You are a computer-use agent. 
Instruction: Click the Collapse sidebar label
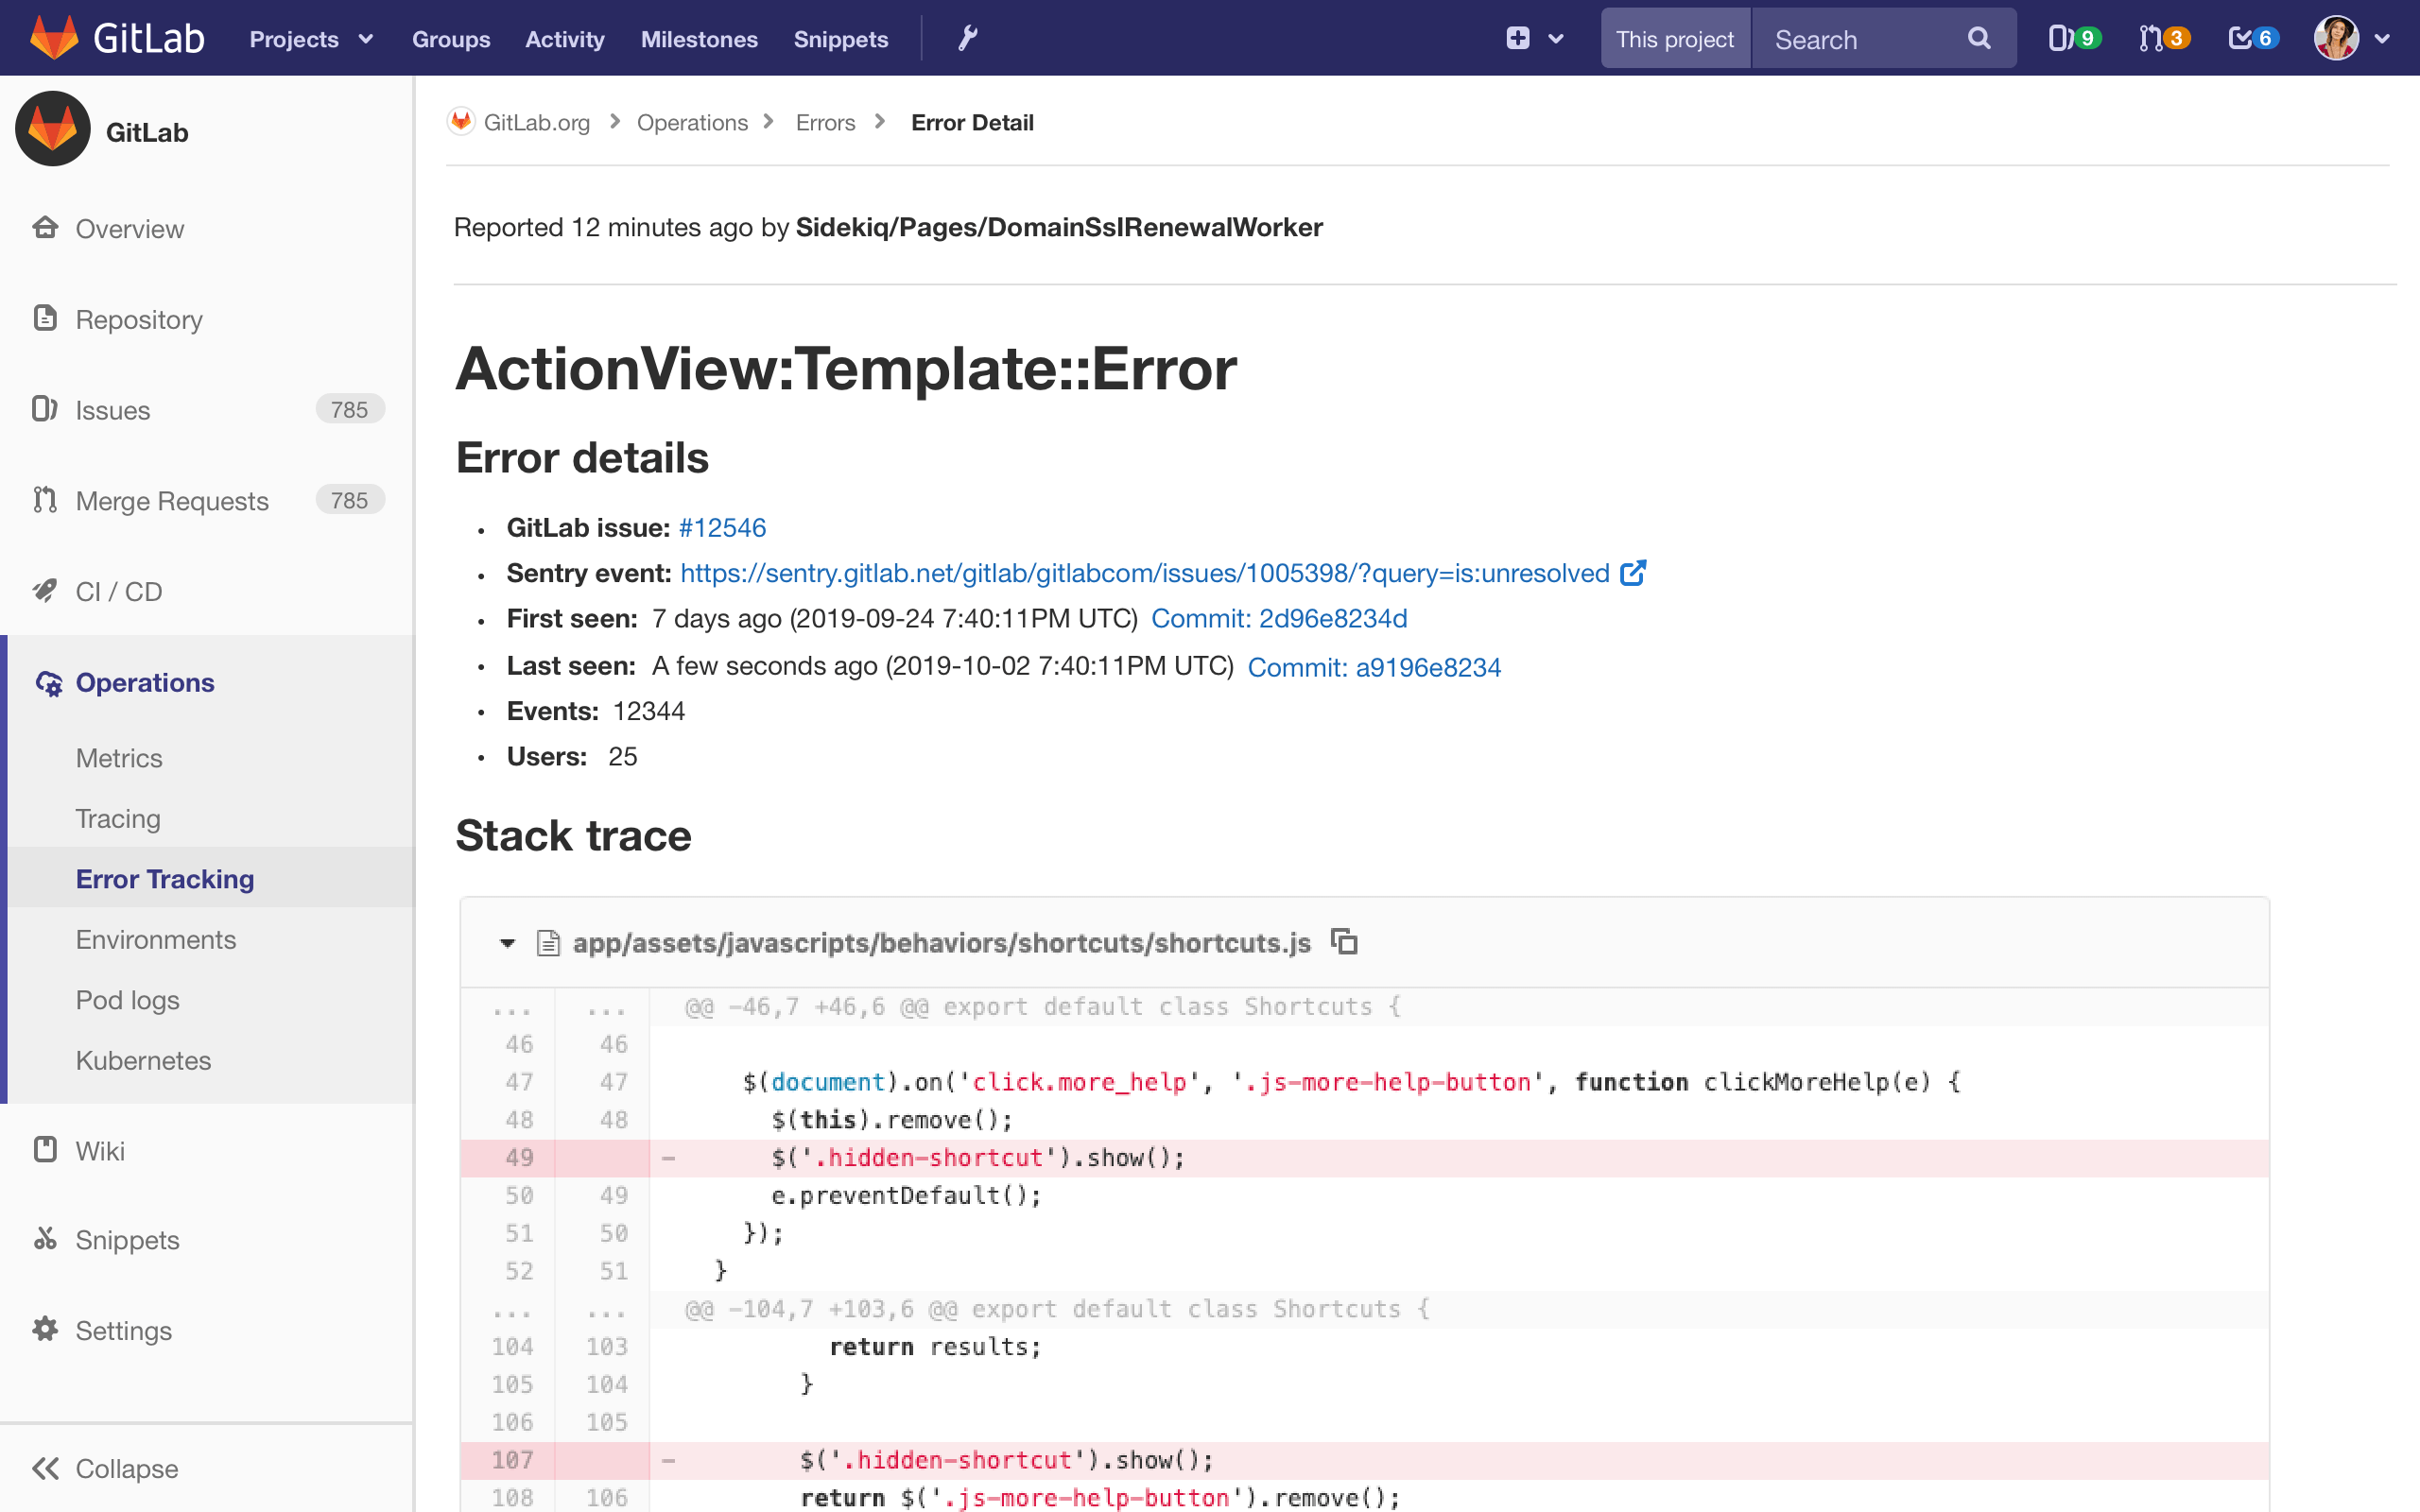[127, 1468]
